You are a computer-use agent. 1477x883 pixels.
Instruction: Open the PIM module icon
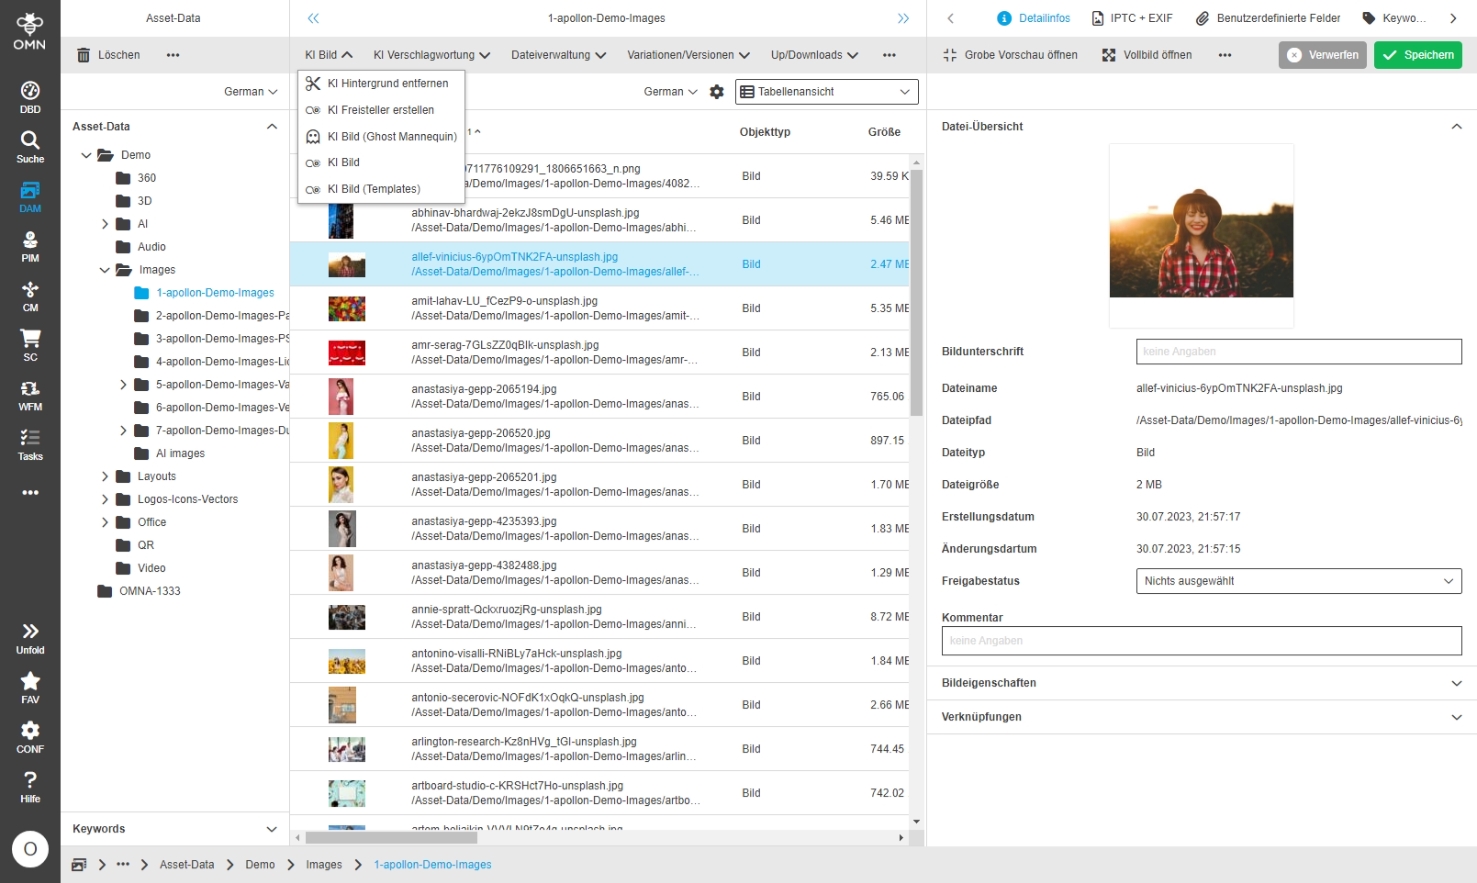pos(30,246)
